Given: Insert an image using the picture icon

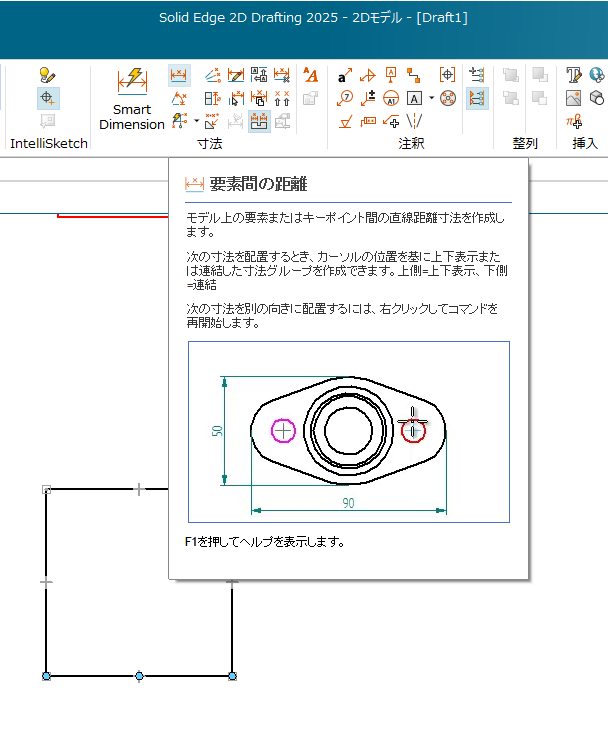Looking at the screenshot, I should (574, 98).
